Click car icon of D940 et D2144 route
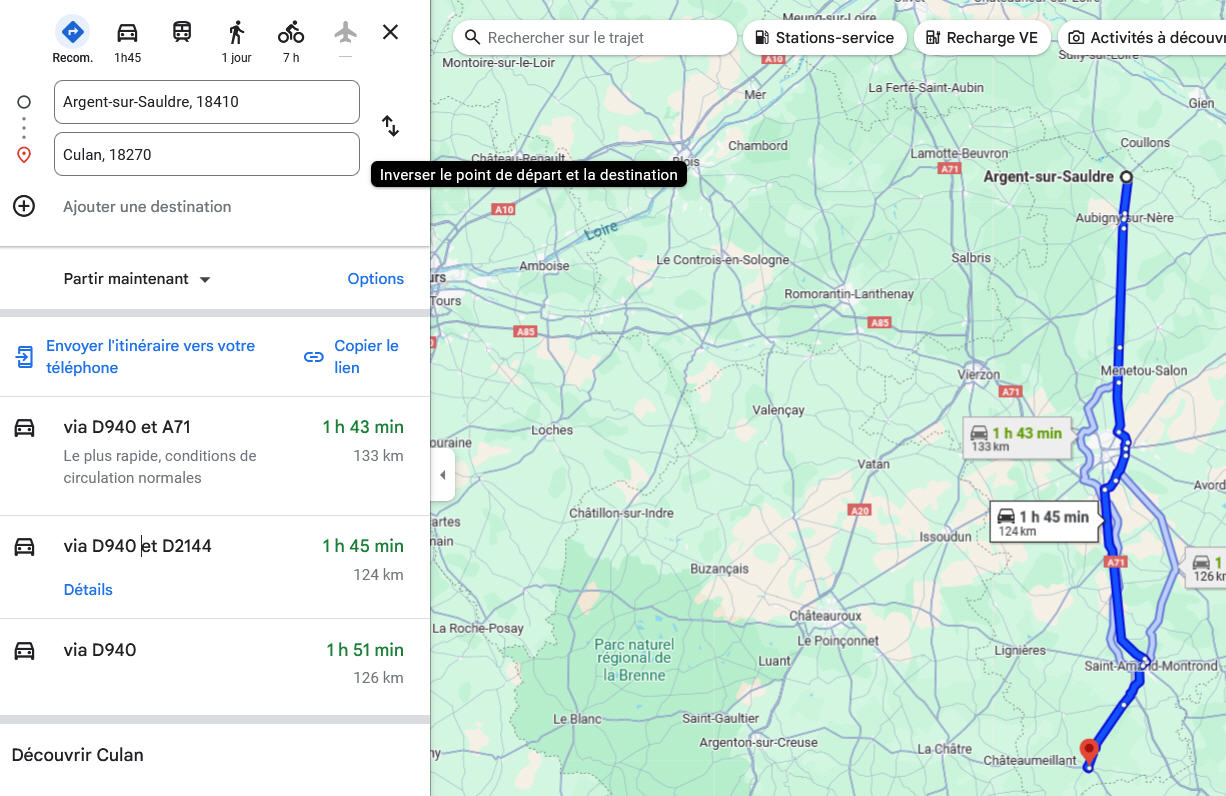 pyautogui.click(x=24, y=547)
